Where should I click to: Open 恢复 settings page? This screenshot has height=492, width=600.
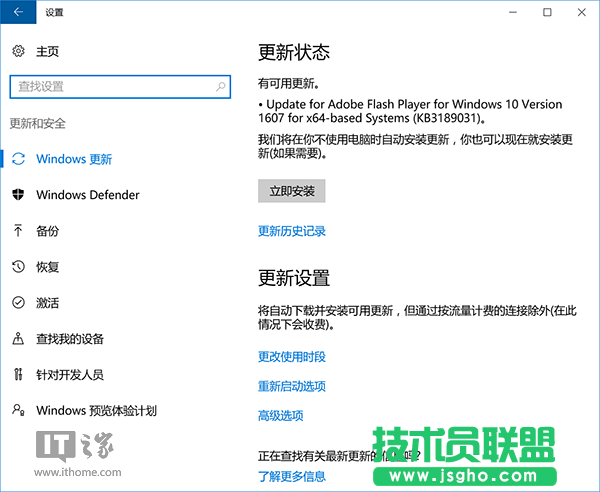(x=47, y=267)
